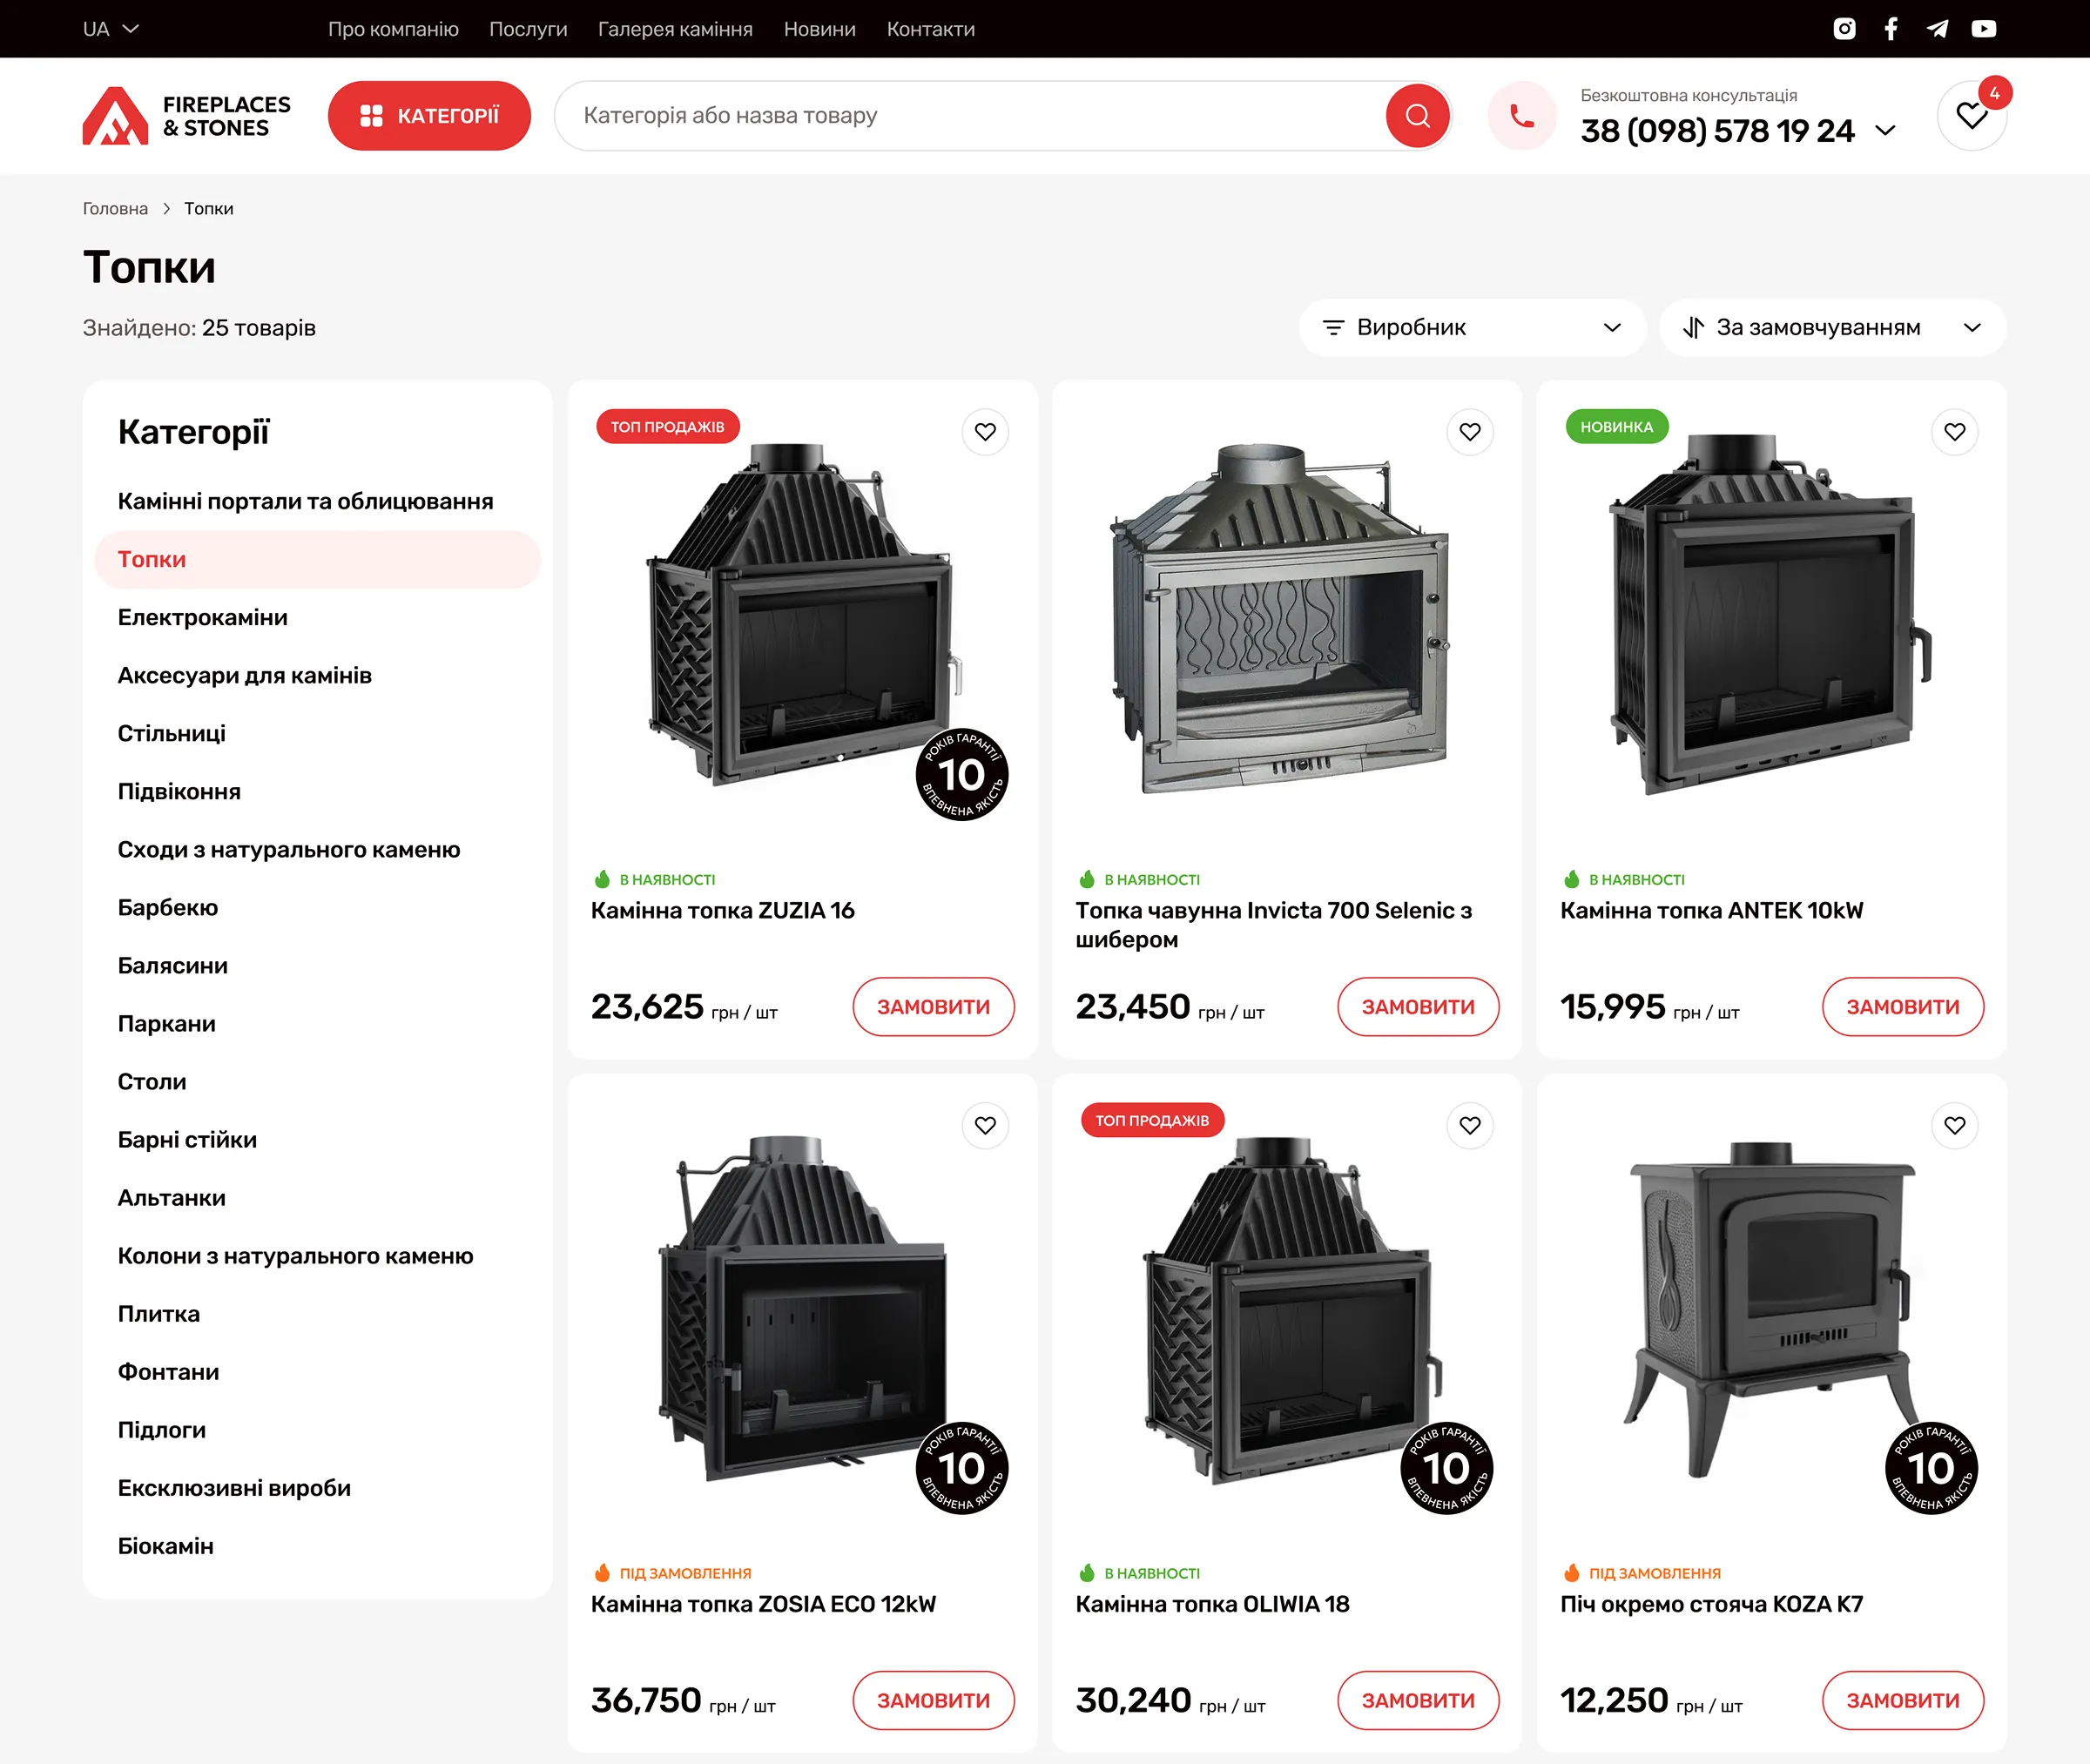Open the Виробник filter dropdown
Image resolution: width=2090 pixels, height=1764 pixels.
tap(1472, 328)
